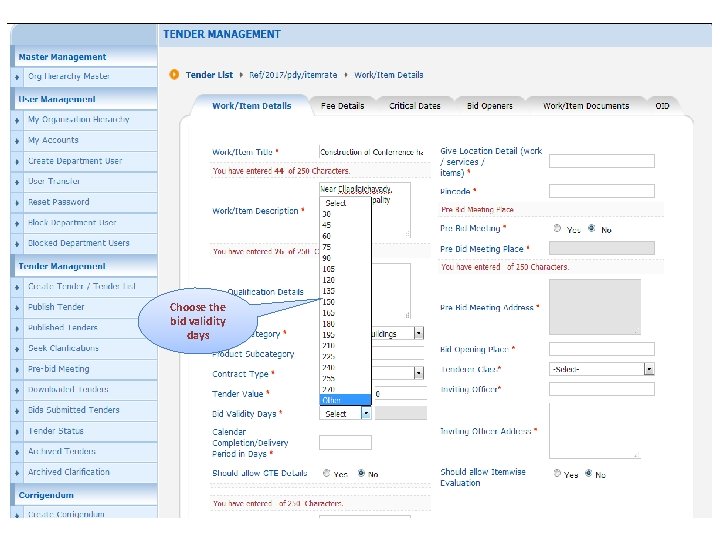Open Product Category dropdown arrow
The height and width of the screenshot is (540, 720).
click(x=419, y=333)
